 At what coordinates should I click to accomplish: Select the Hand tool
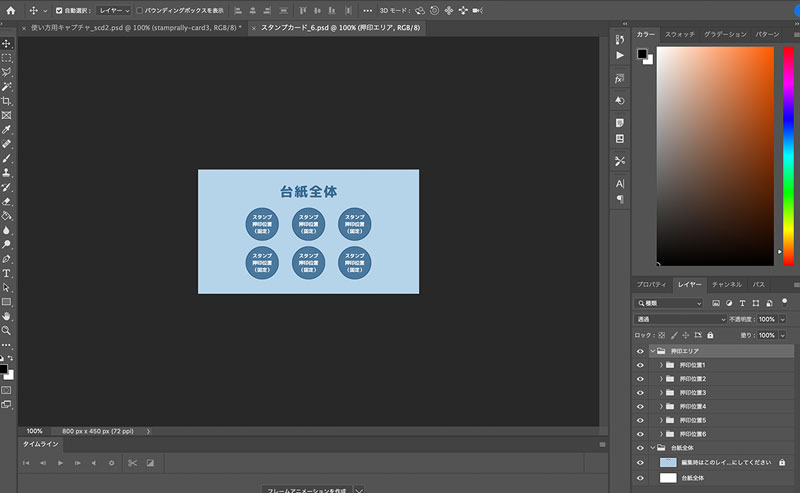(x=7, y=315)
